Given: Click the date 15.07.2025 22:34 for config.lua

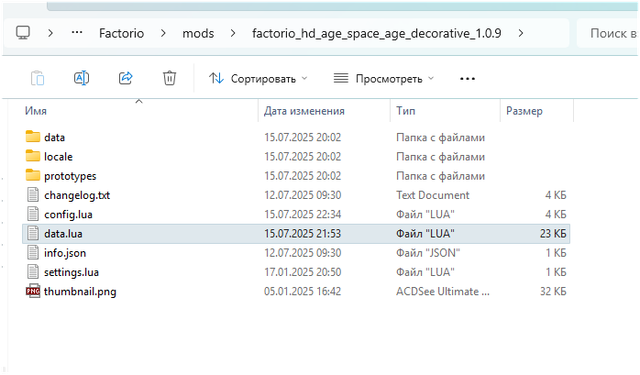Looking at the screenshot, I should coord(302,214).
